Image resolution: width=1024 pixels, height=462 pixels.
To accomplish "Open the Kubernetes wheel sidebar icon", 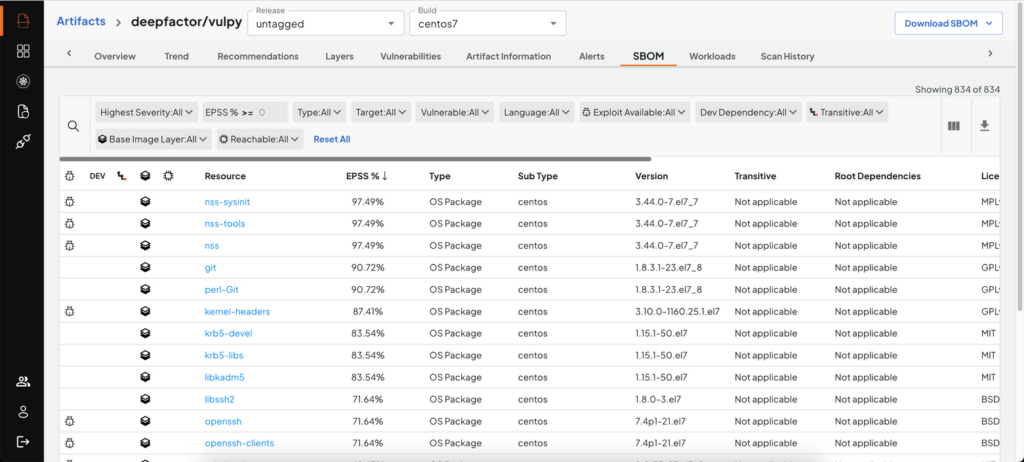I will tap(23, 81).
